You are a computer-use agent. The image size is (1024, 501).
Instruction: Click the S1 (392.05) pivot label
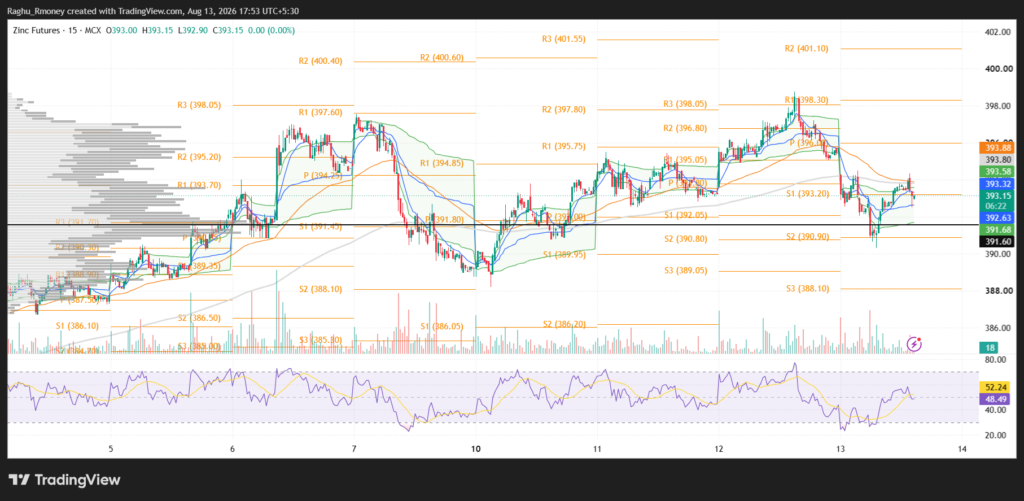685,215
